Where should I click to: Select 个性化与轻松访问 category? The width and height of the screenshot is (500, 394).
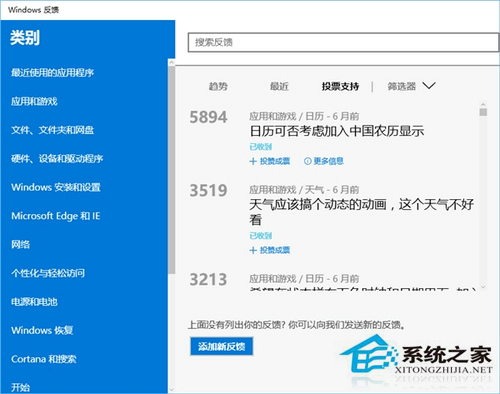click(48, 273)
